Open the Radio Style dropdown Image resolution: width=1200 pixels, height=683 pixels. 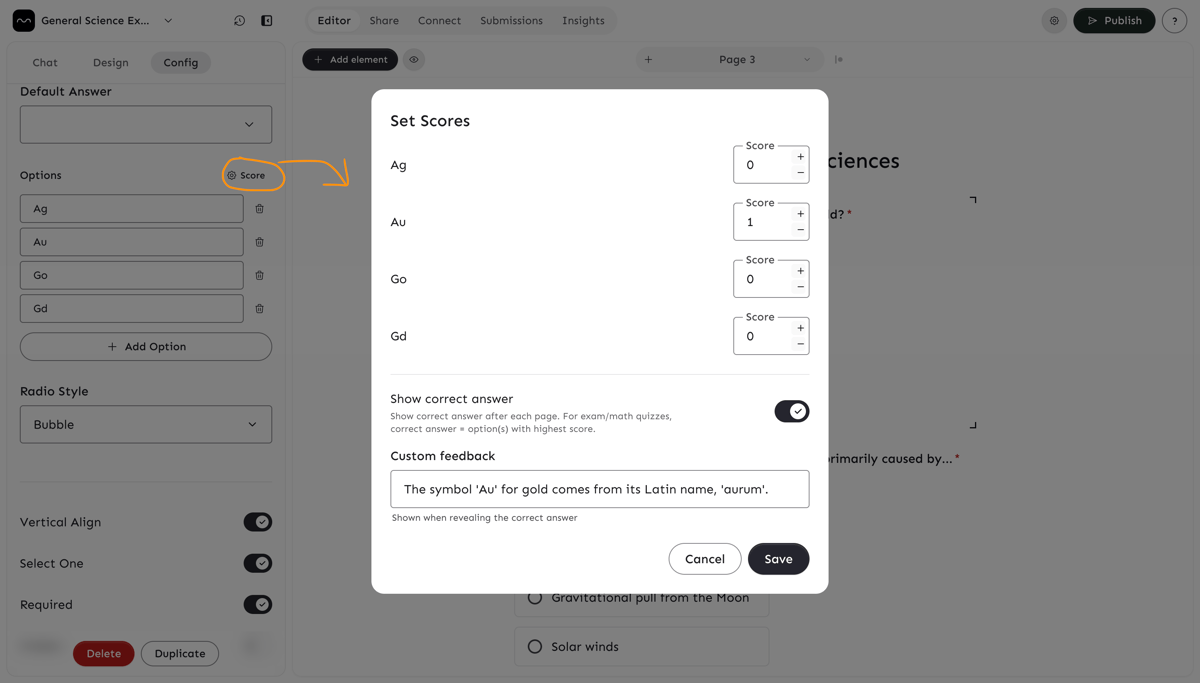click(x=146, y=424)
